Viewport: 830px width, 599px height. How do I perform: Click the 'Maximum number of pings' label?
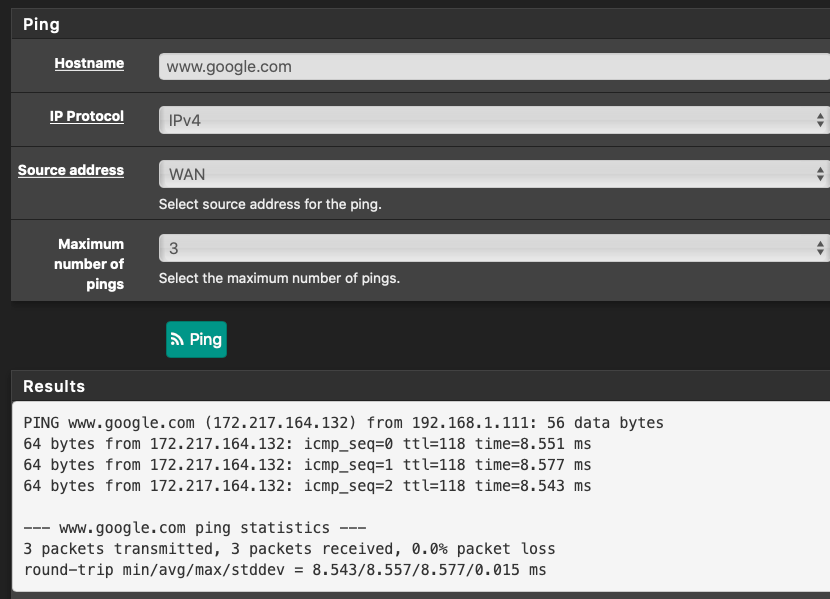tap(89, 264)
